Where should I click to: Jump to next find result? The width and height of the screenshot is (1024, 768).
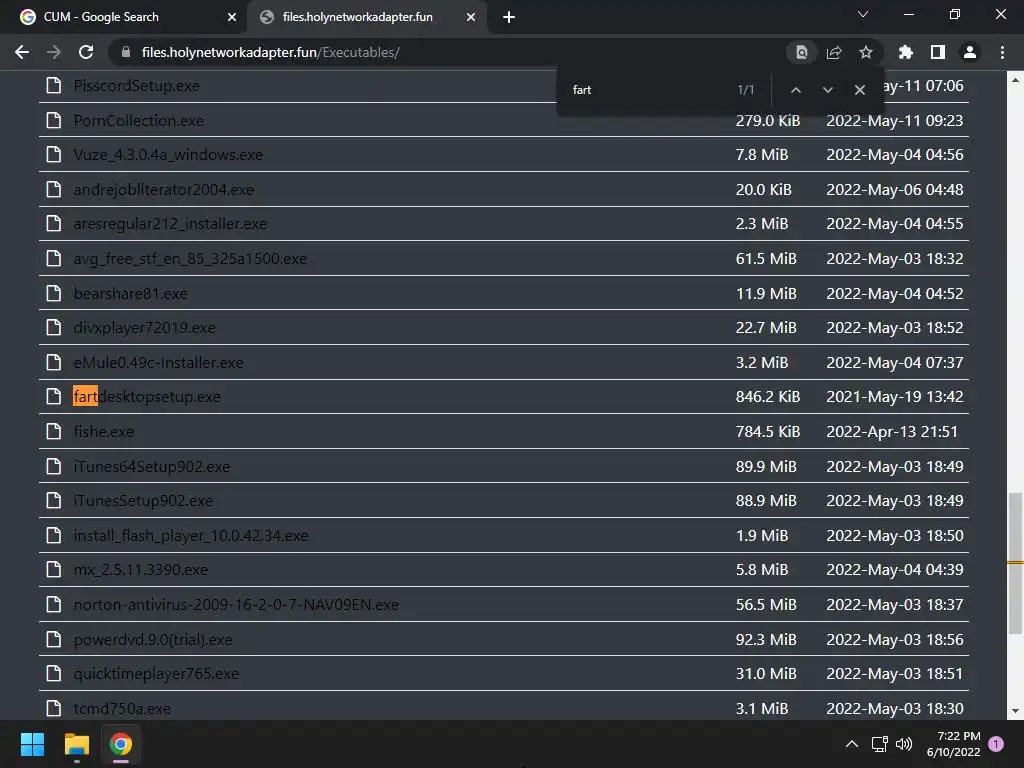click(827, 90)
